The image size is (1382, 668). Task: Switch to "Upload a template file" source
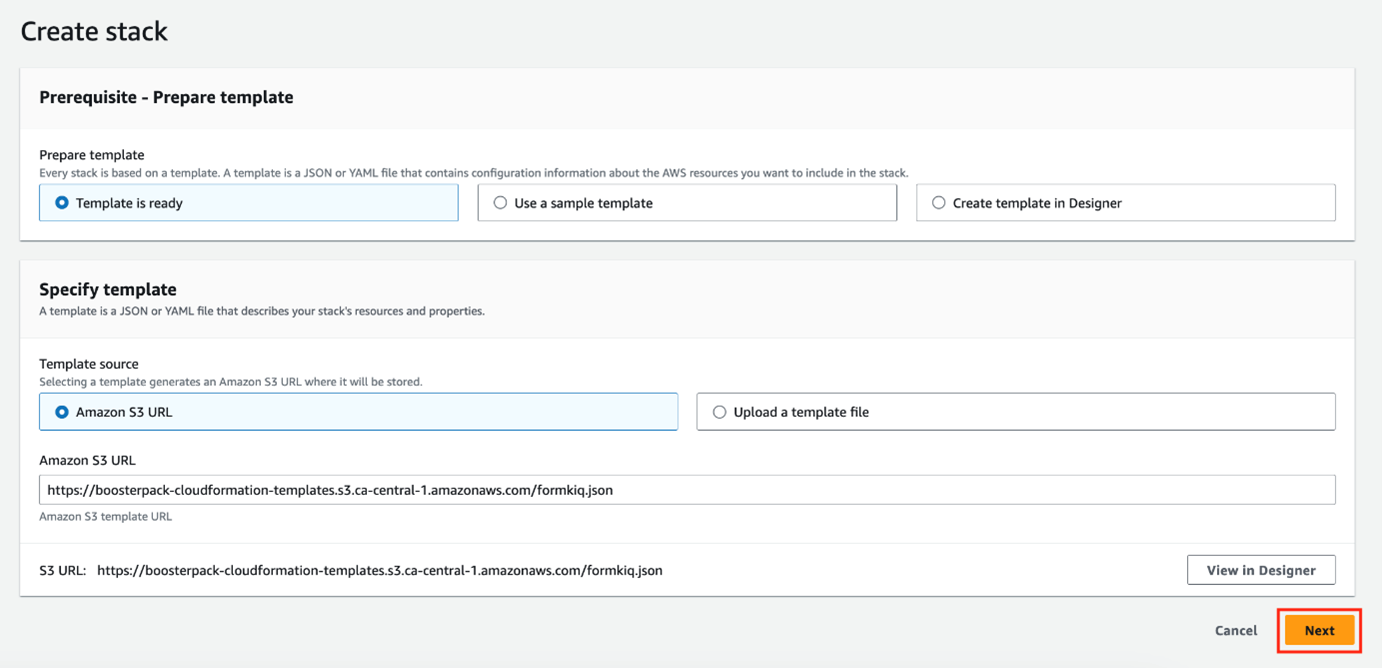click(x=719, y=412)
